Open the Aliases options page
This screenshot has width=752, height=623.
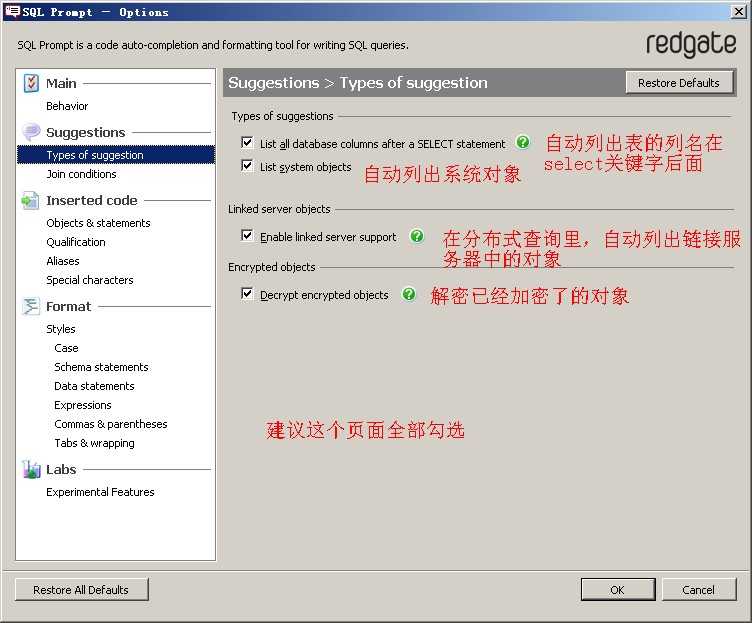63,261
